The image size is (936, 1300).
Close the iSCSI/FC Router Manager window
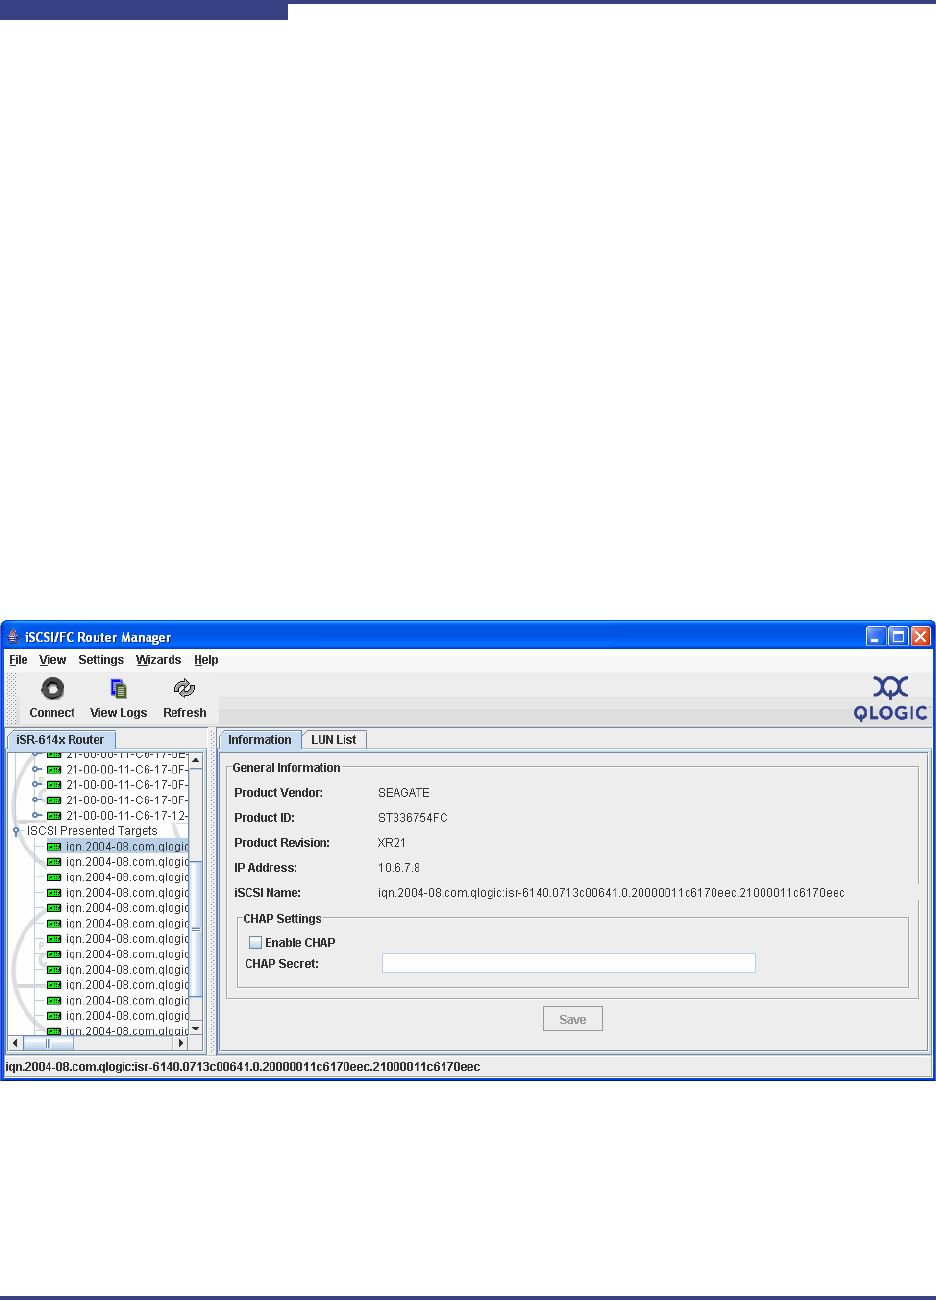point(921,636)
